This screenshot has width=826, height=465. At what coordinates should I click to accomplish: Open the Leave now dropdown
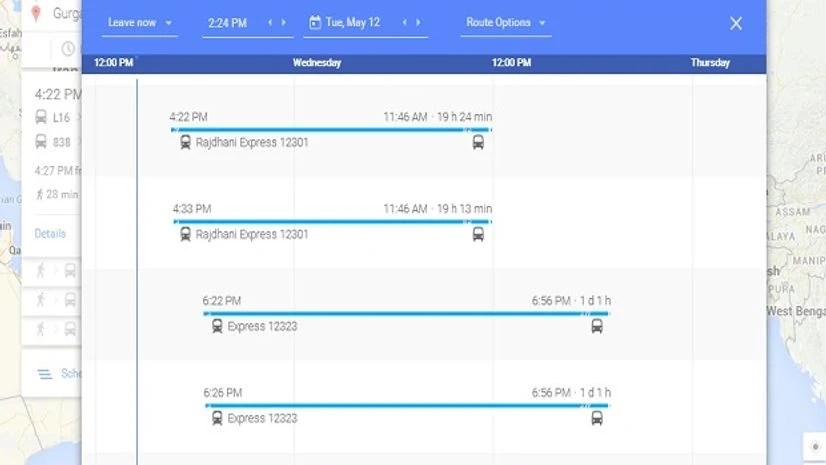click(140, 23)
